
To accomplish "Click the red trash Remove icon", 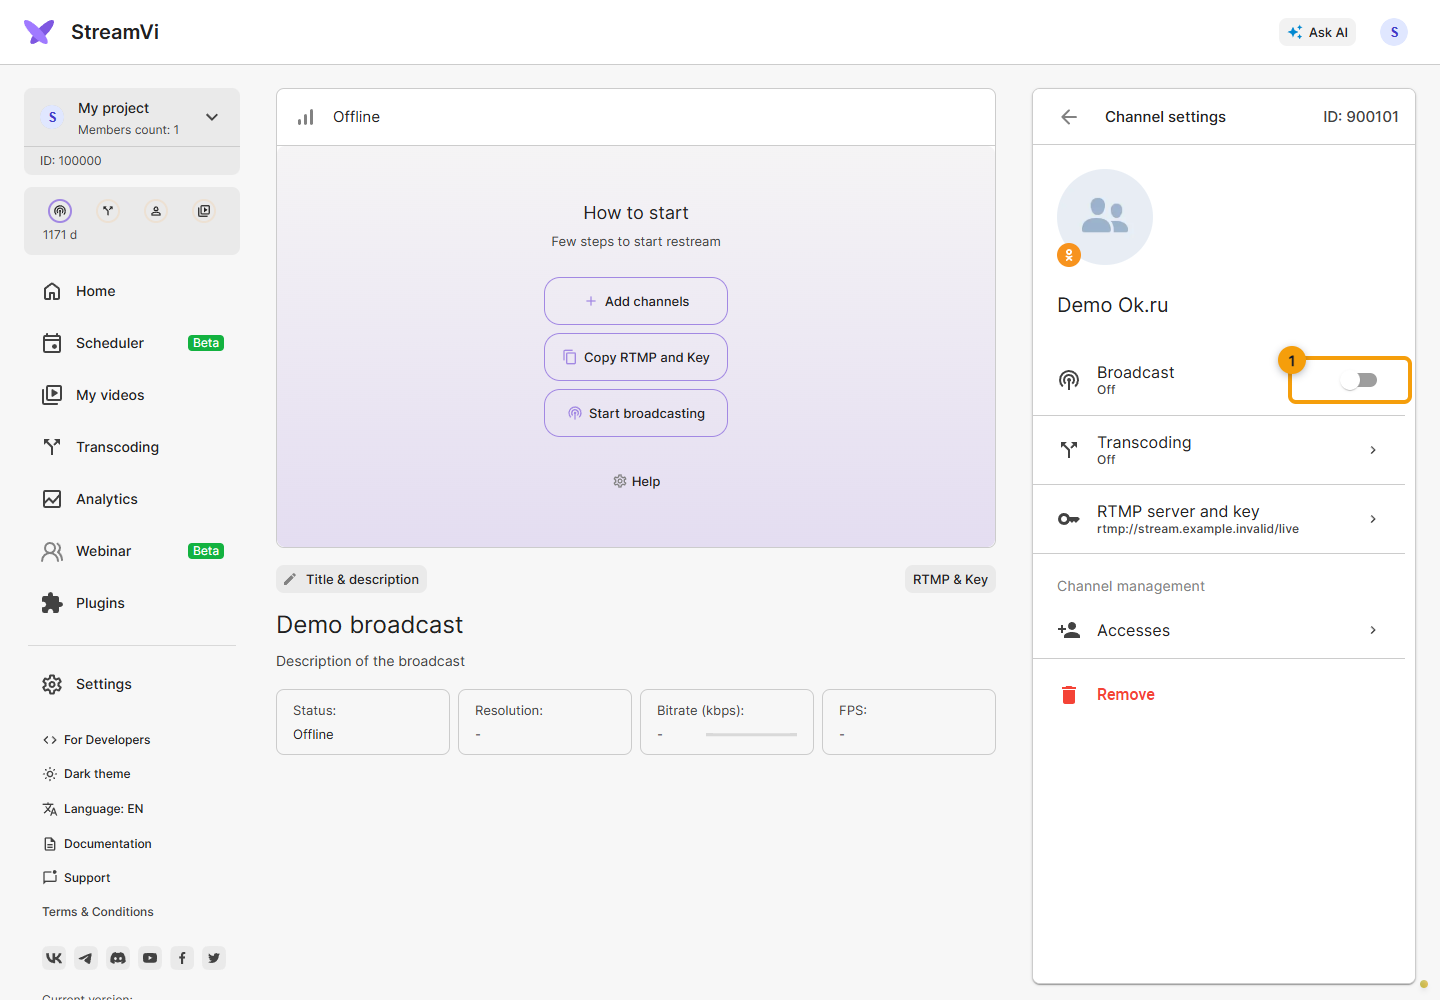I will click(x=1069, y=694).
